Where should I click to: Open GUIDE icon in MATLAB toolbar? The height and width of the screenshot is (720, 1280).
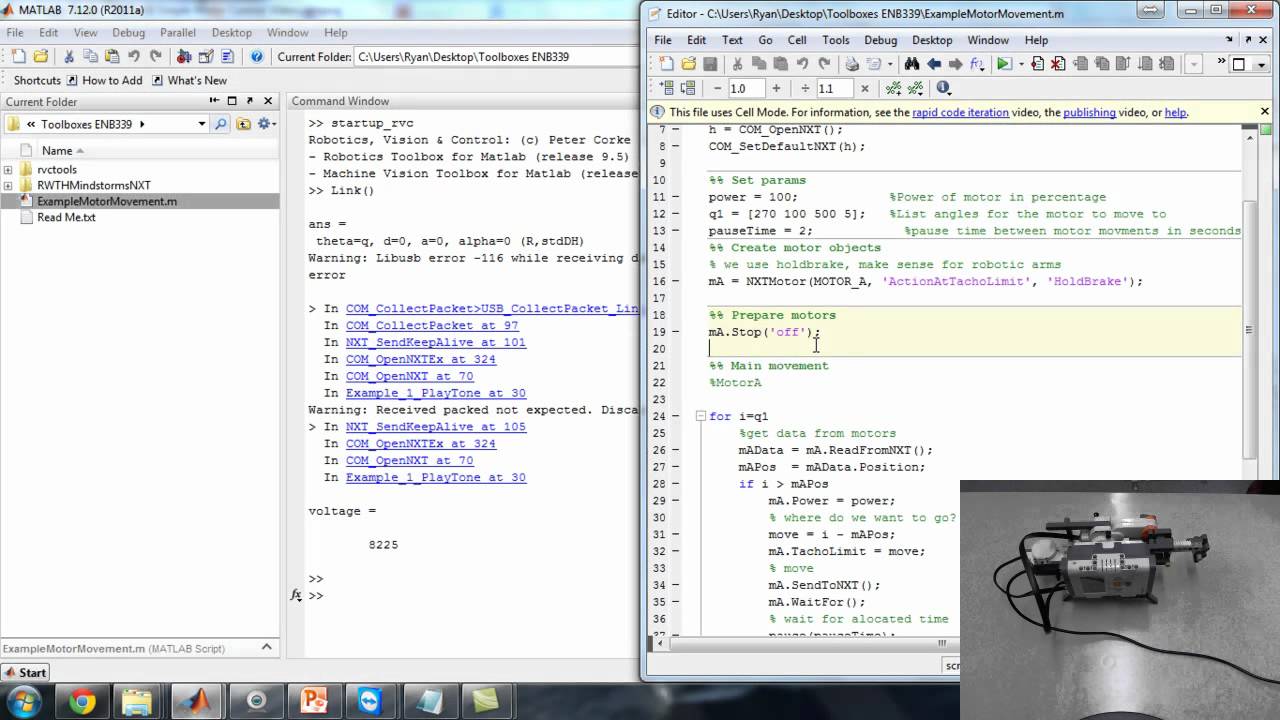[206, 57]
